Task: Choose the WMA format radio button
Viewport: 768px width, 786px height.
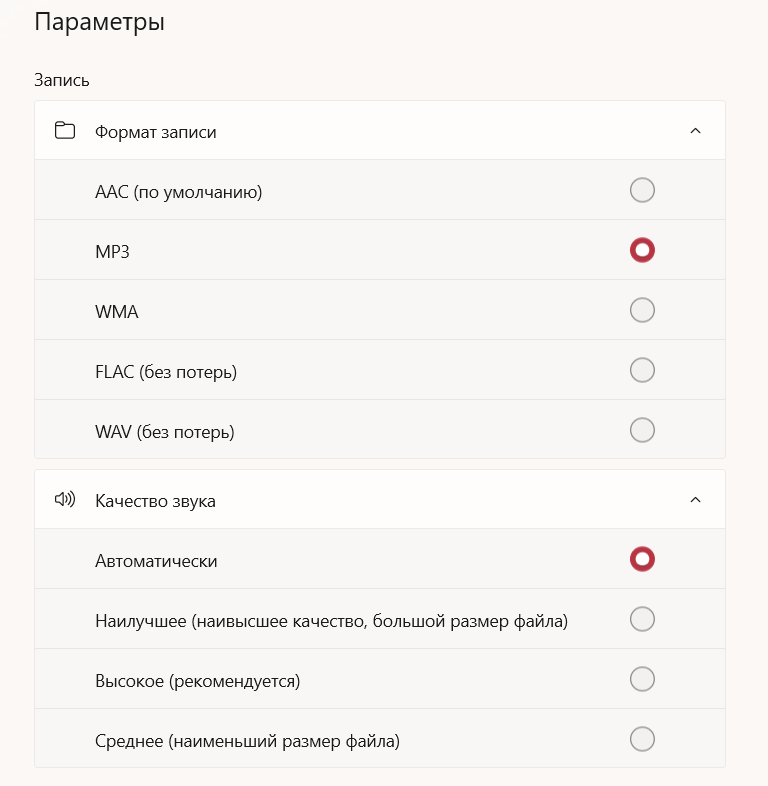Action: point(642,310)
